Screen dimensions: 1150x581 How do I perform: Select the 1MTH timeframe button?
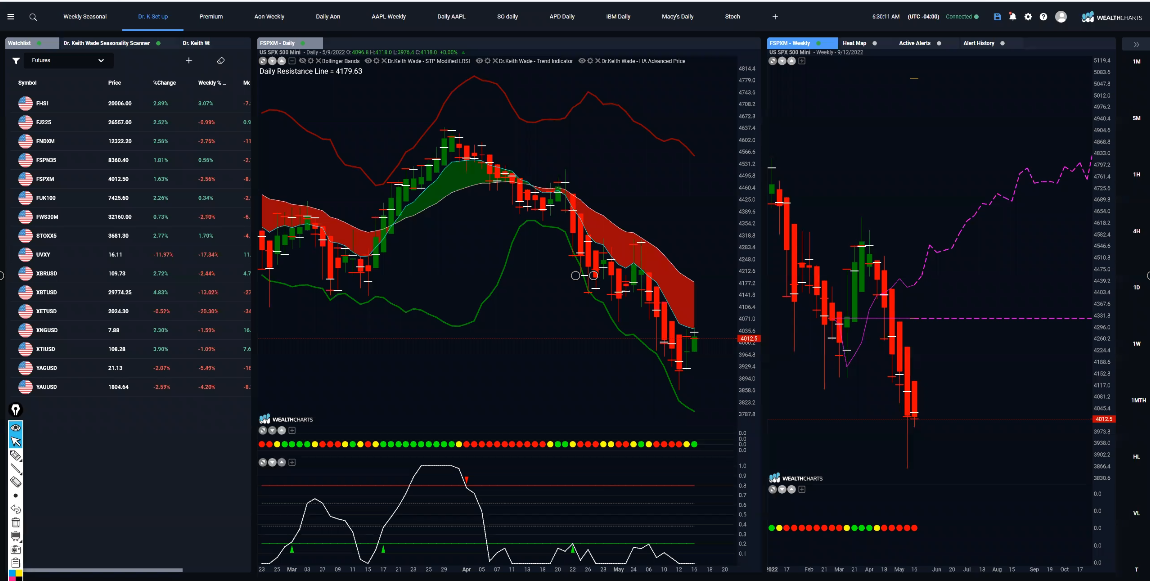pos(1136,401)
